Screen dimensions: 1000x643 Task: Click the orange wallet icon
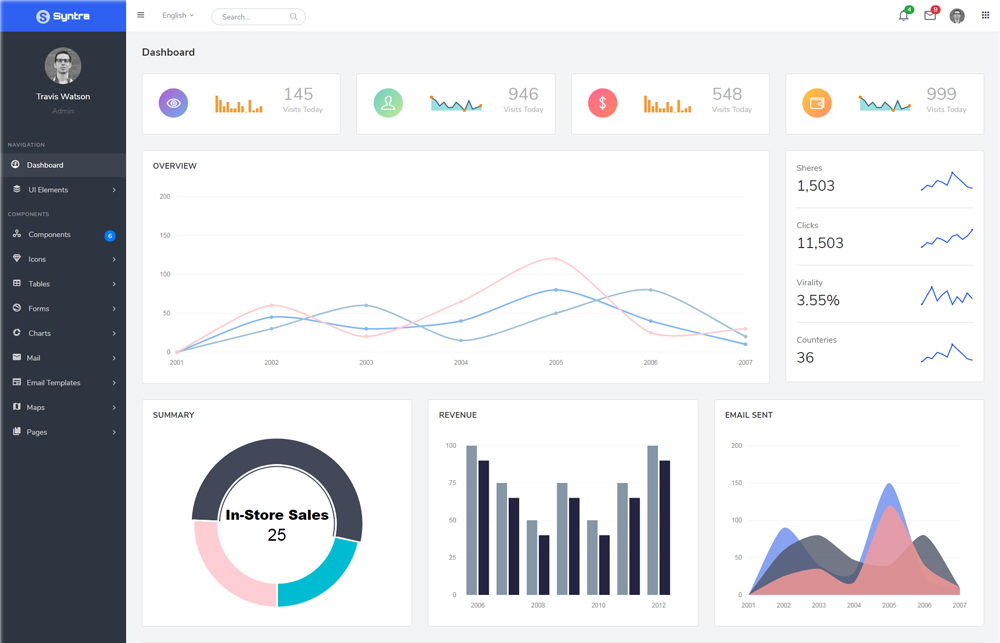[817, 103]
